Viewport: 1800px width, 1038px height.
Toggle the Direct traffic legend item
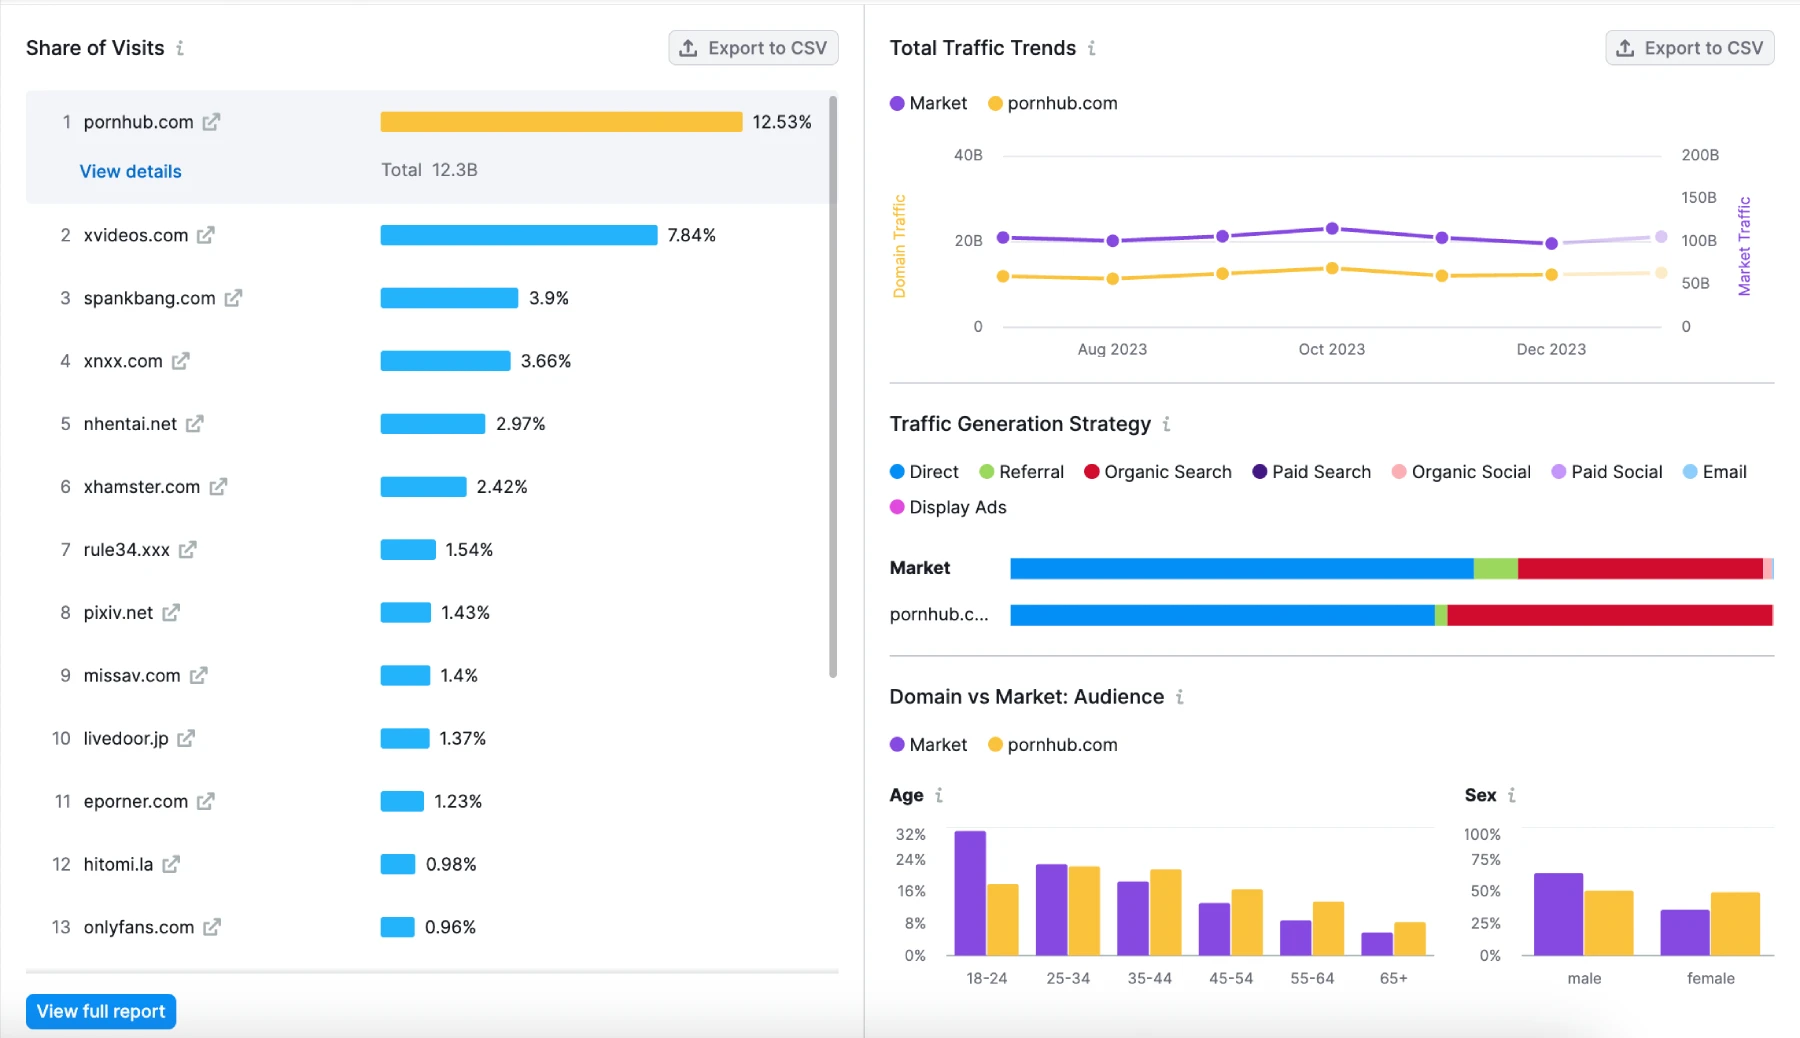coord(923,471)
